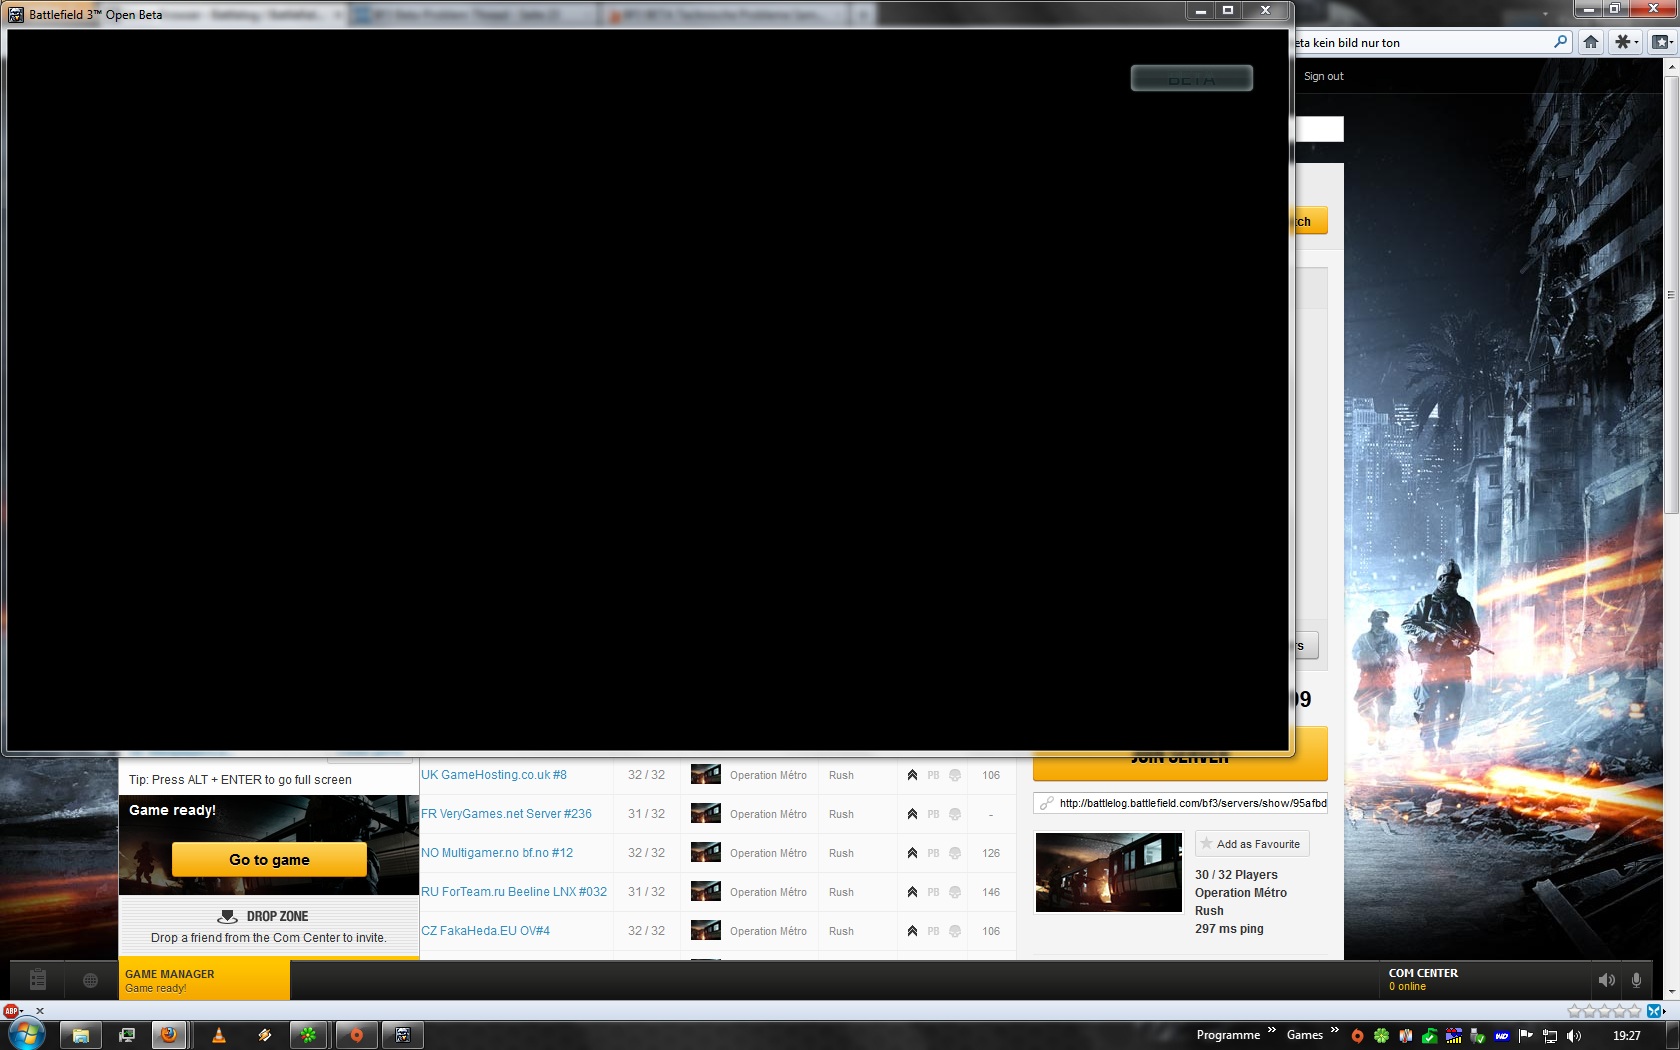Select NO Multigamer.no bf.no #12 server
The image size is (1680, 1050).
click(497, 853)
